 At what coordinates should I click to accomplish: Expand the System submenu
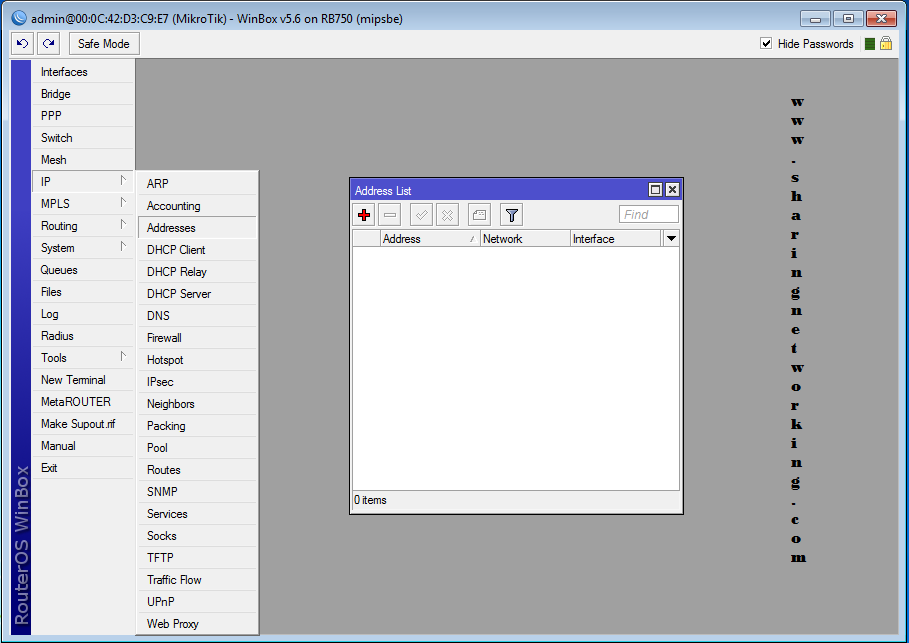click(x=82, y=248)
